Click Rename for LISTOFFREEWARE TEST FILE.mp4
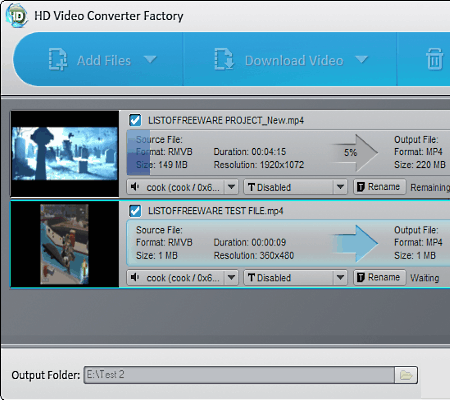This screenshot has height=400, width=450. pyautogui.click(x=379, y=277)
